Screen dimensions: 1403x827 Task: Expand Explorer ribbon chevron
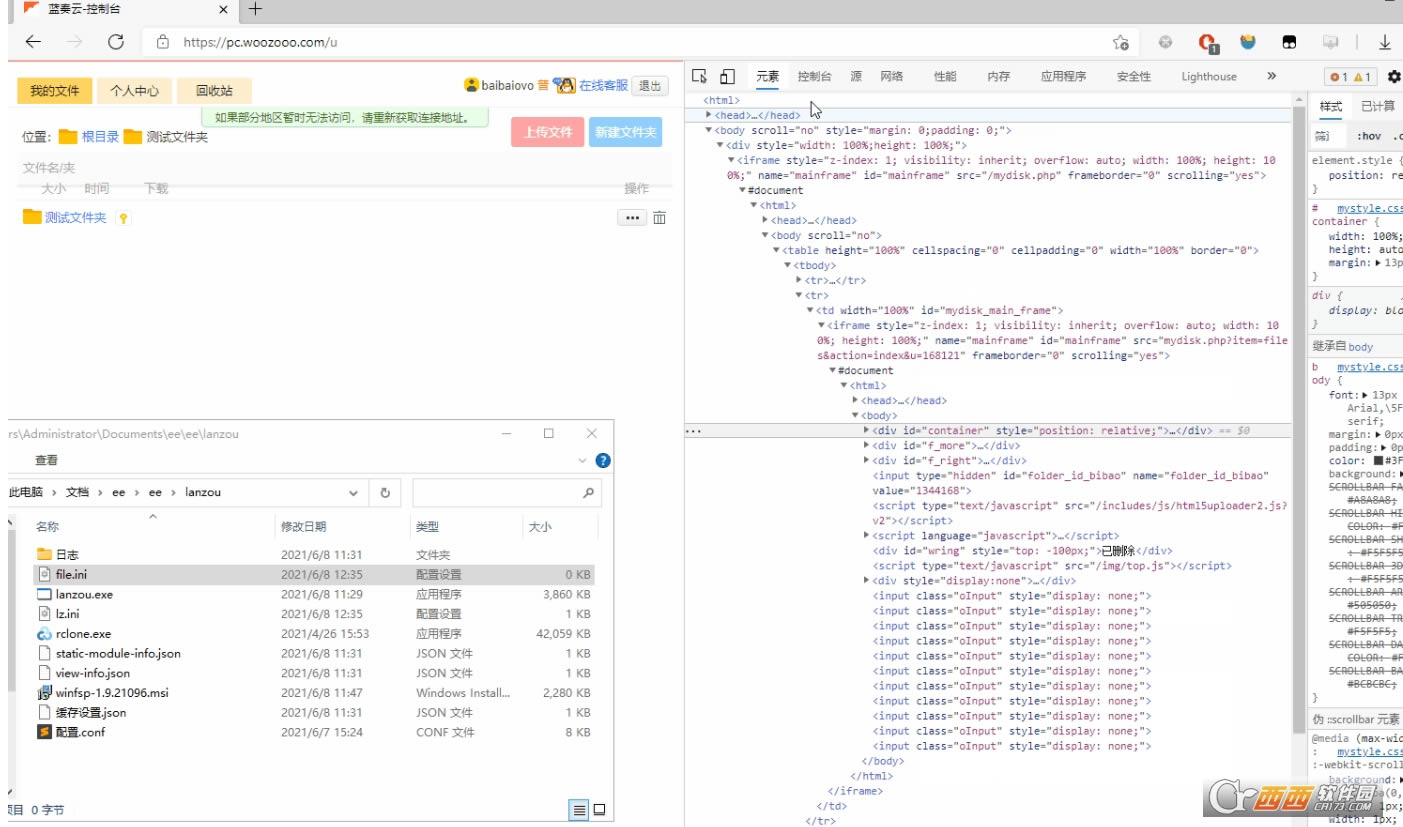583,461
